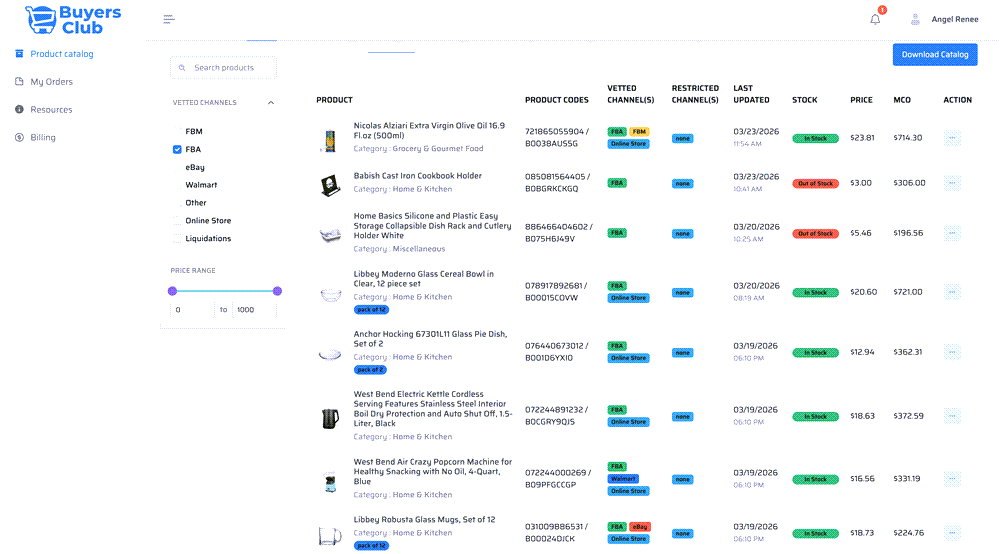
Task: Open Libbey Robusta Glass Mugs product
Action: pyautogui.click(x=424, y=520)
